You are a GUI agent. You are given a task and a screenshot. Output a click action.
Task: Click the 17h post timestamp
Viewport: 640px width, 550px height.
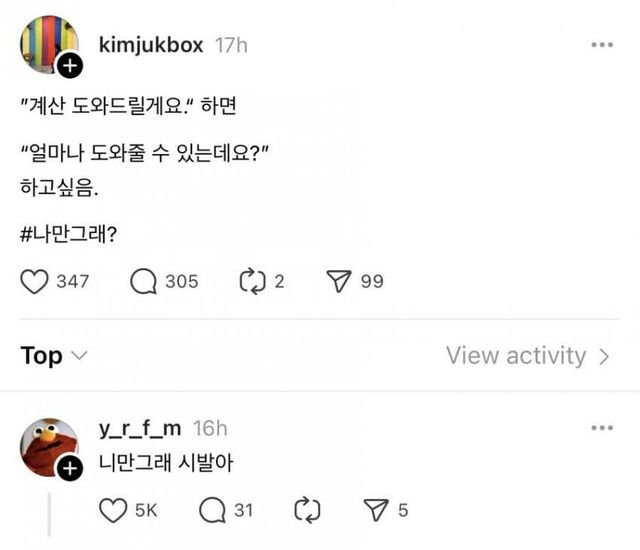pos(231,45)
